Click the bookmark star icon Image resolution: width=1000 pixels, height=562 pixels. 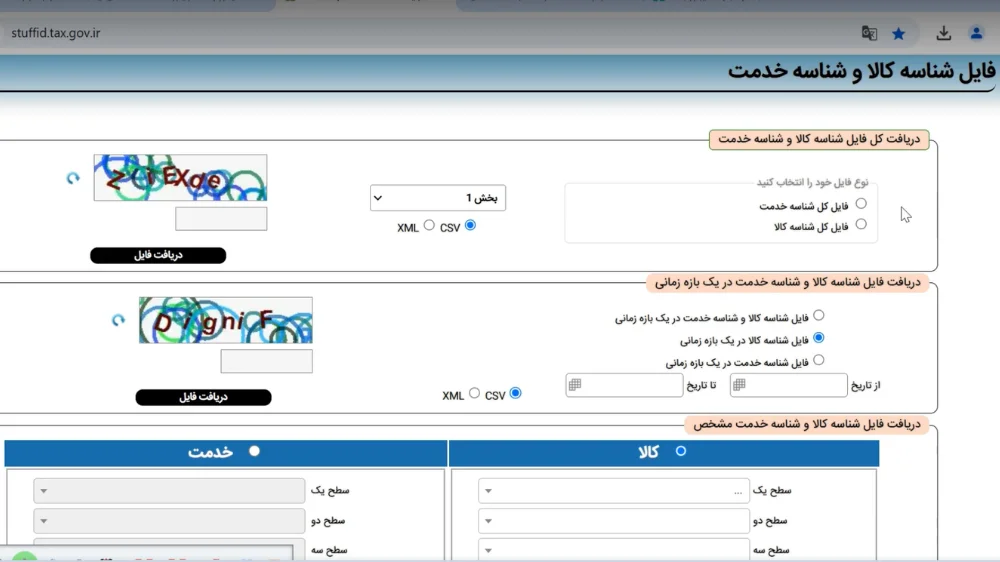pos(899,33)
